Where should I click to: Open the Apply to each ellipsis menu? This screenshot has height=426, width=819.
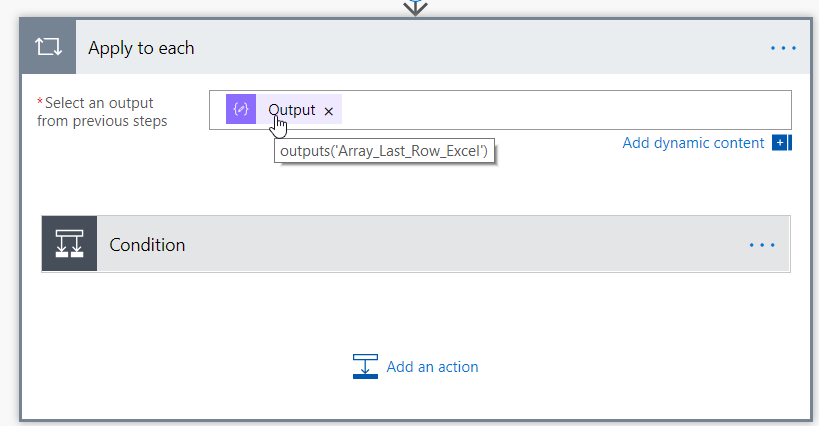(783, 47)
